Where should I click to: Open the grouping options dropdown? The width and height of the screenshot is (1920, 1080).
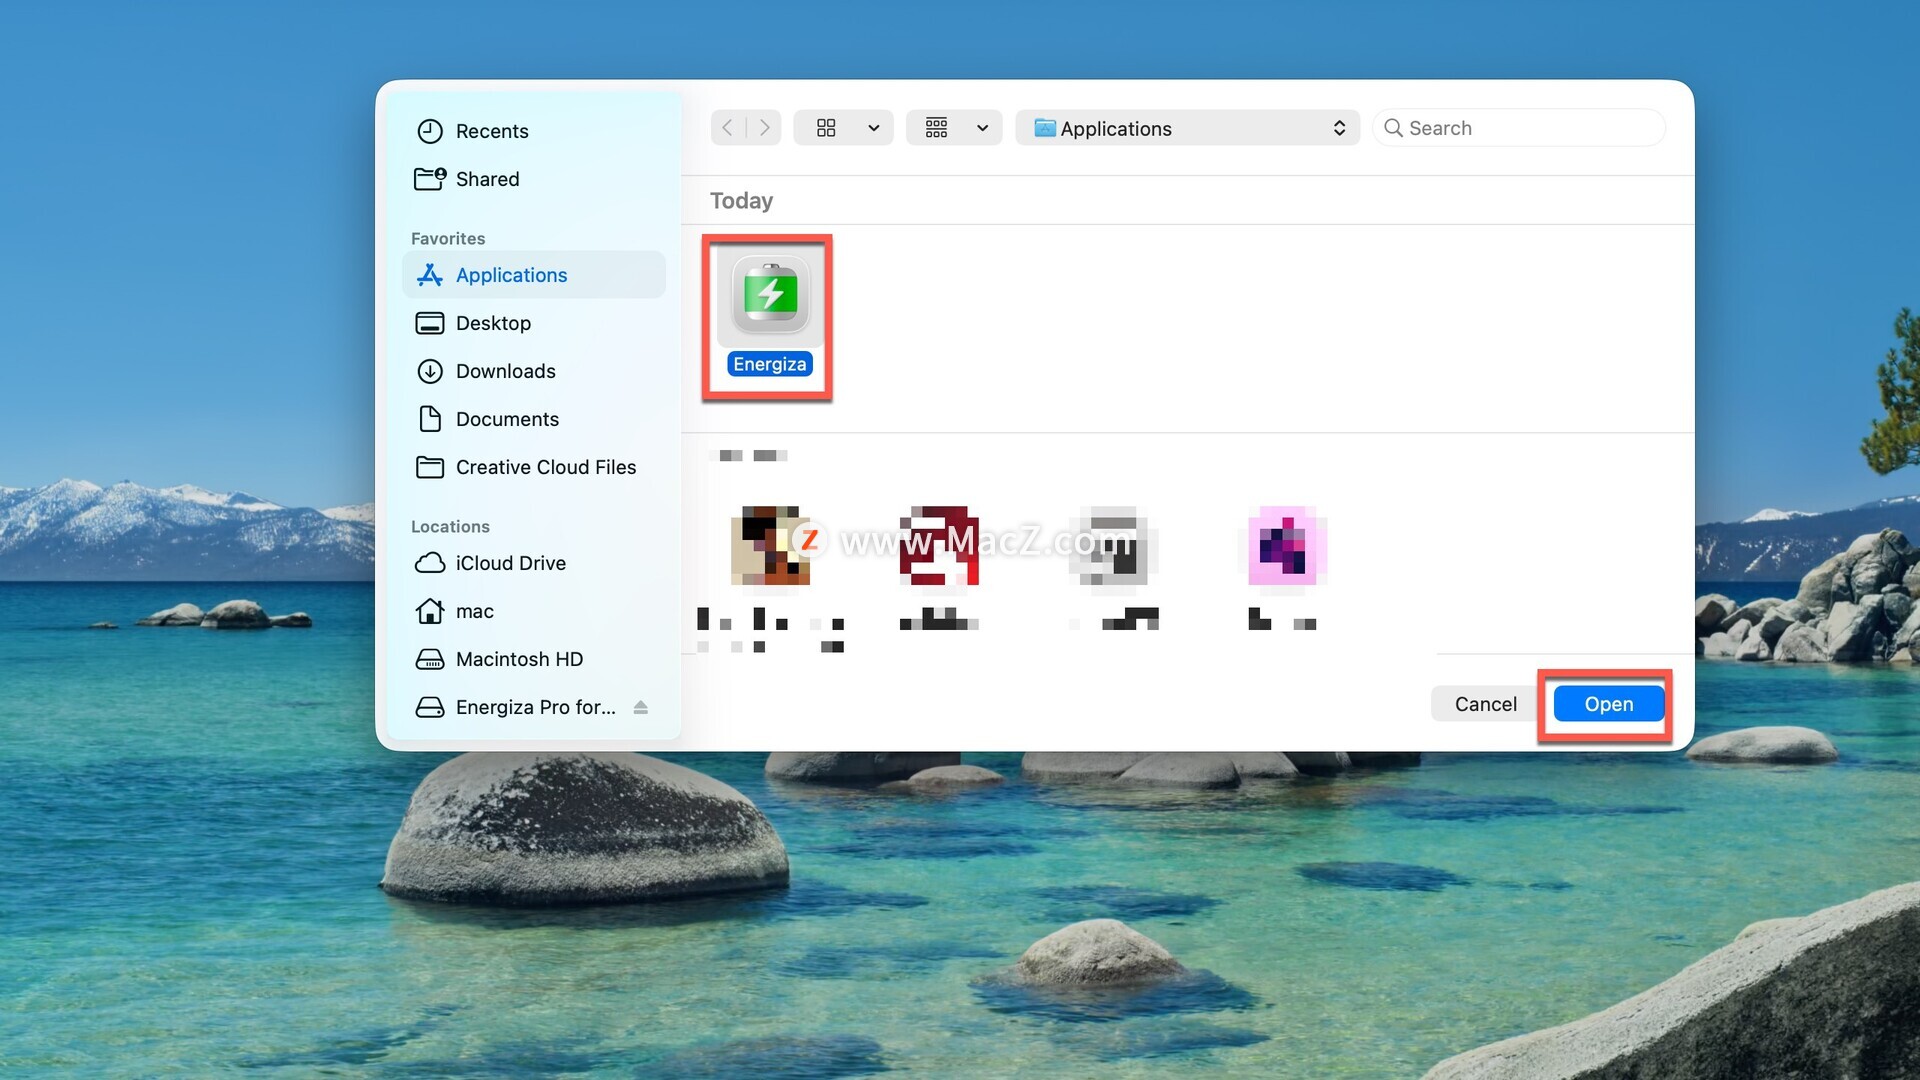pyautogui.click(x=954, y=128)
